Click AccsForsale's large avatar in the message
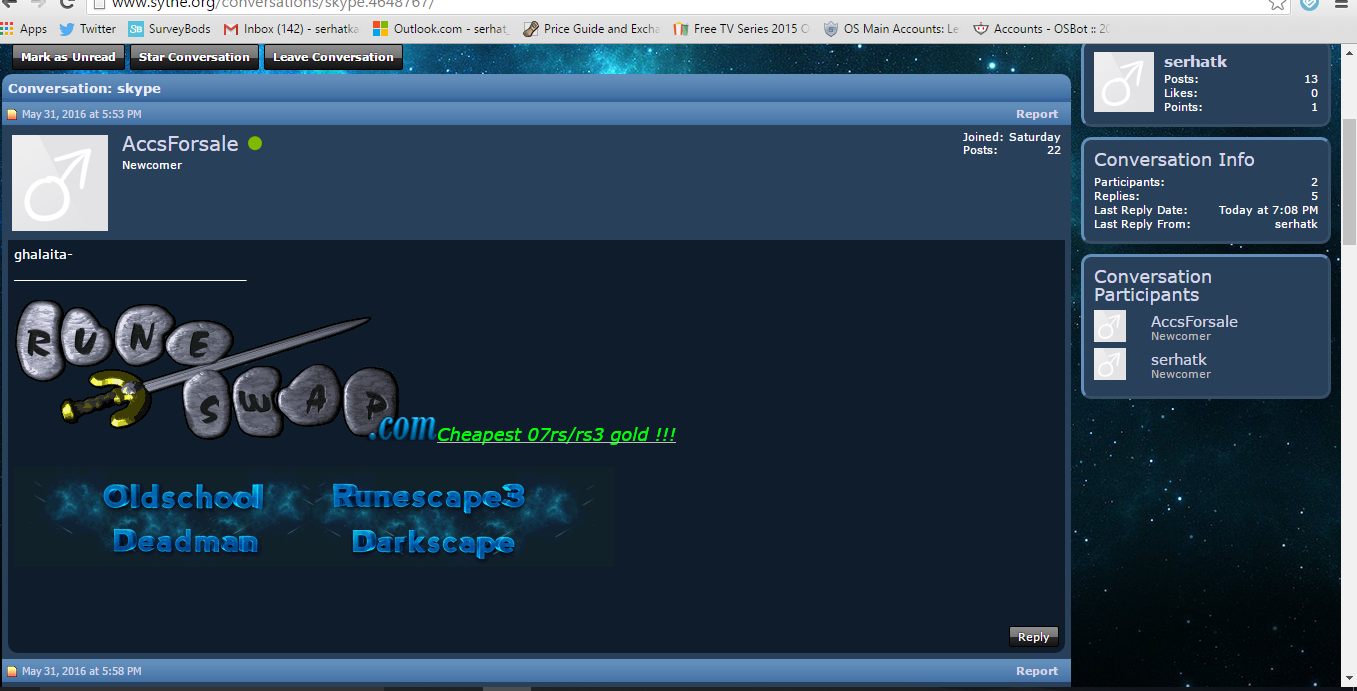Viewport: 1357px width, 691px height. coord(60,183)
